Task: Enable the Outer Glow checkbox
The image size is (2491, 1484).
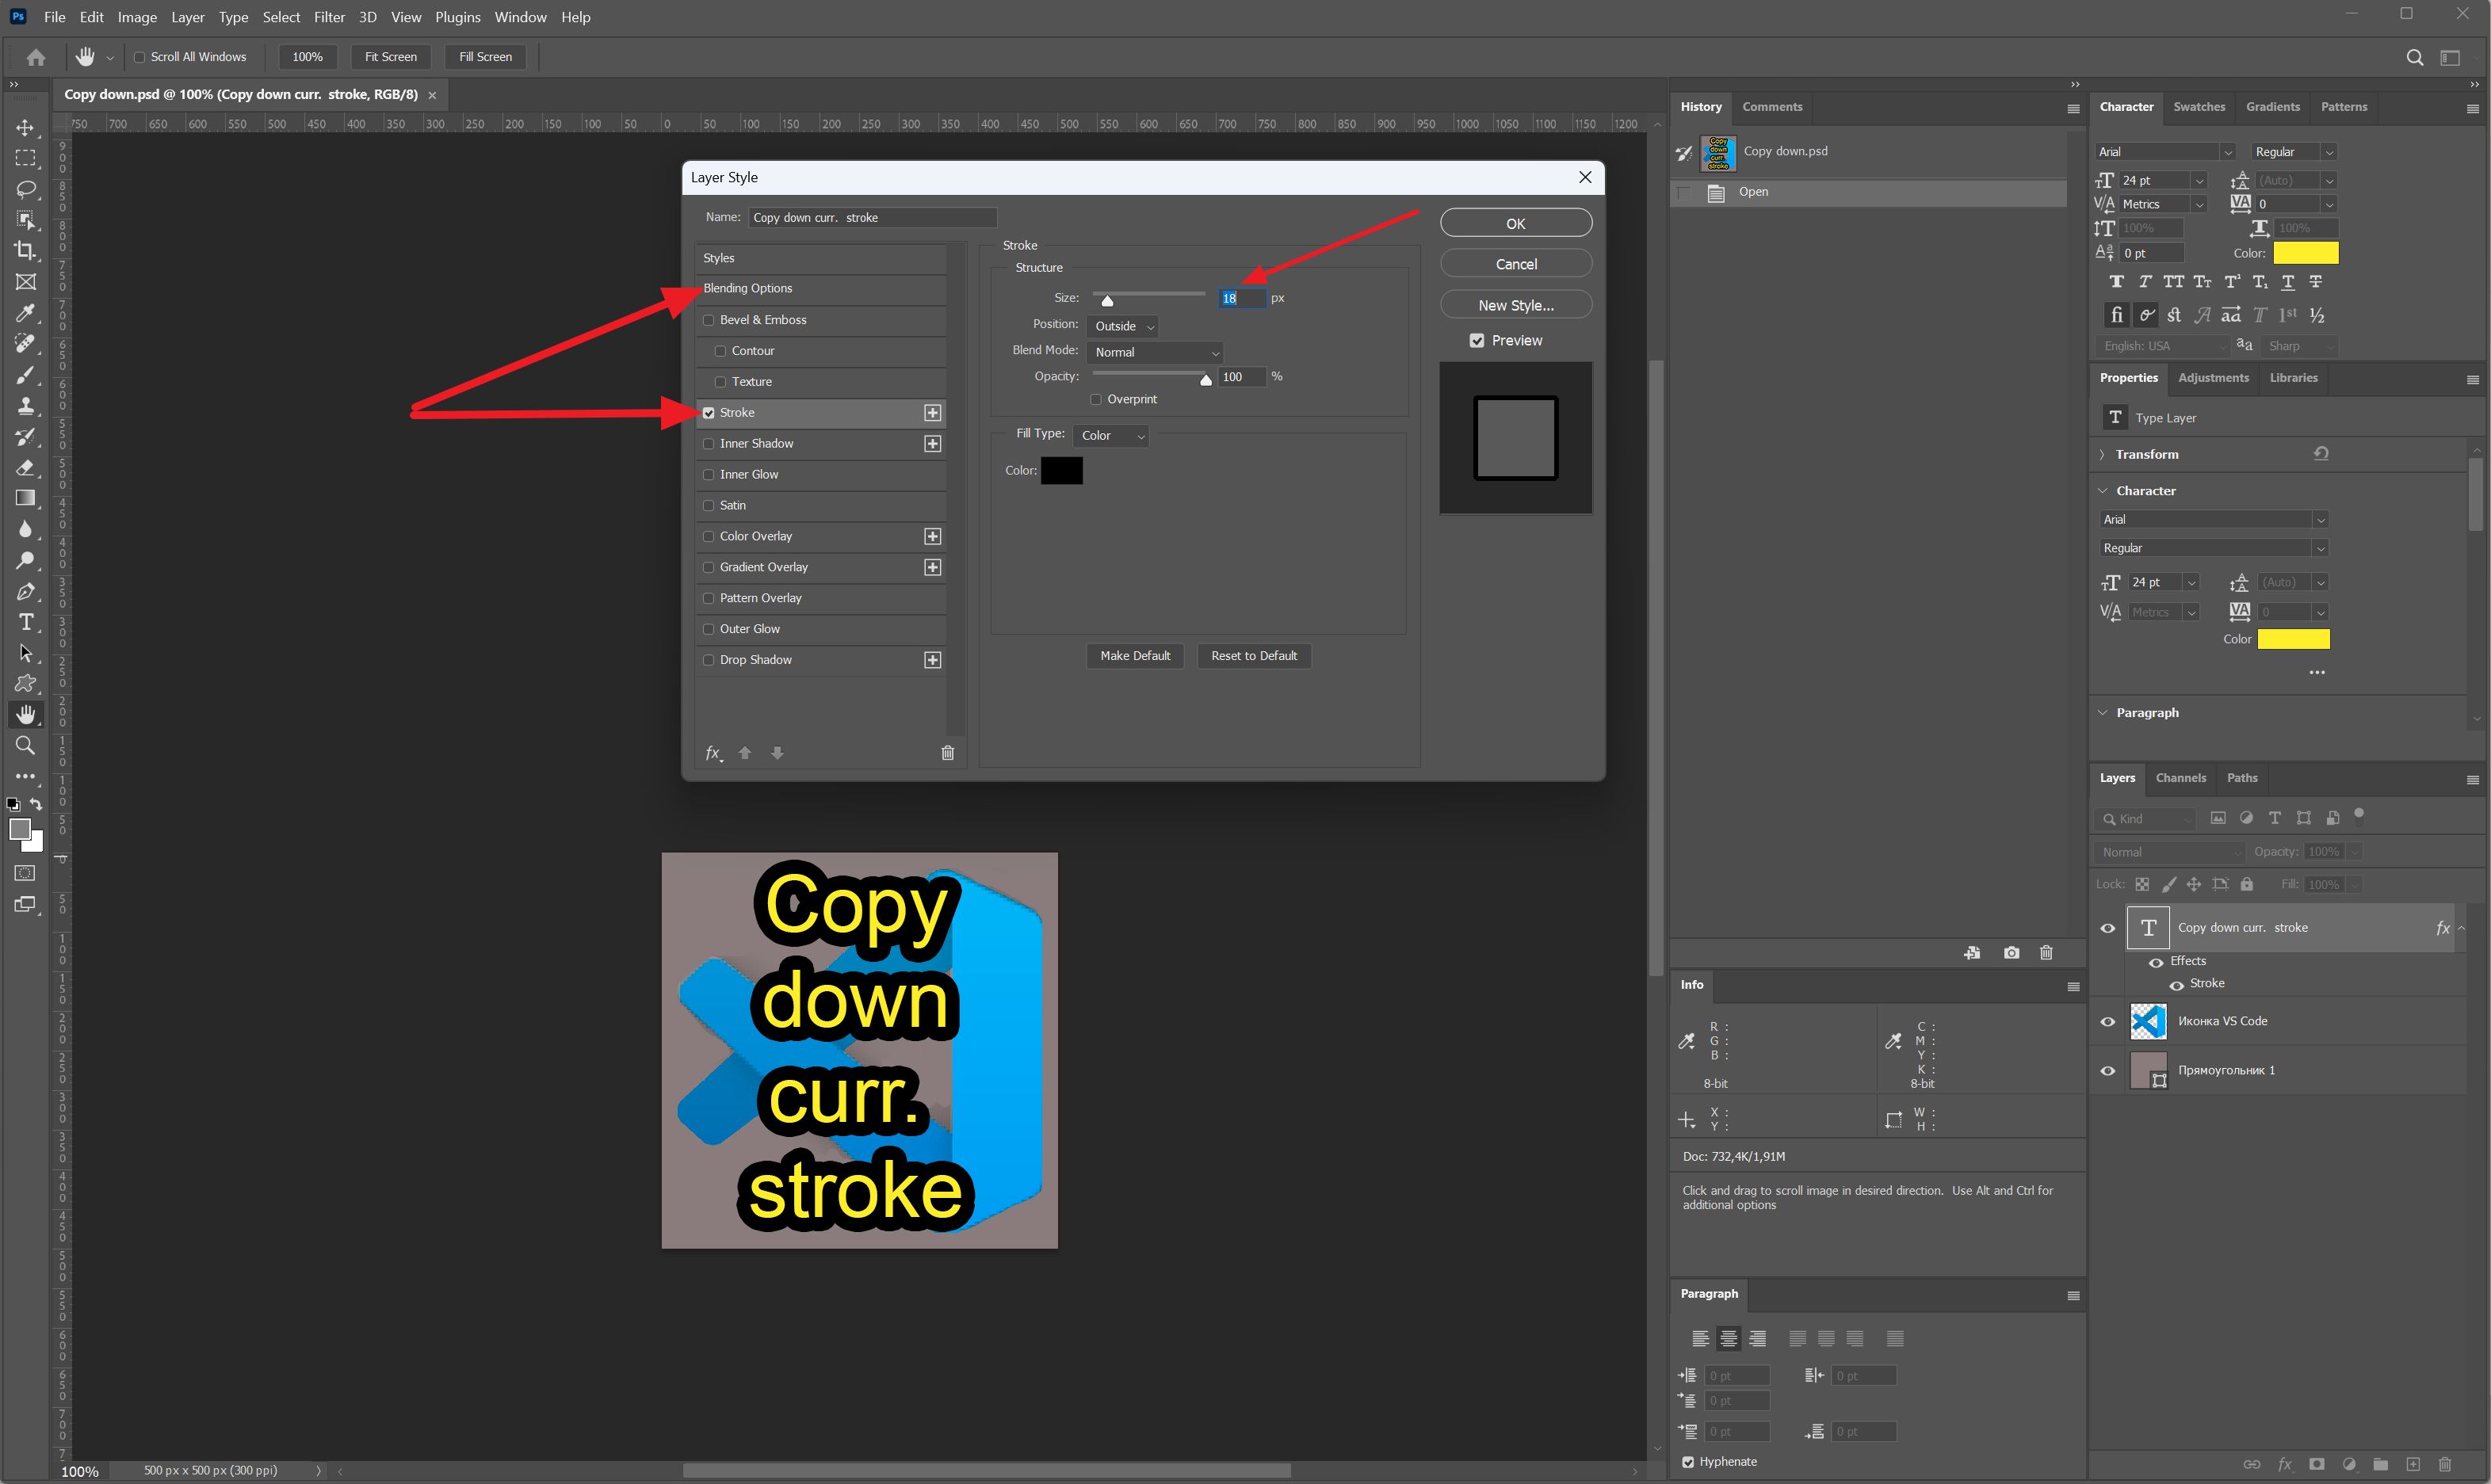Action: point(709,629)
